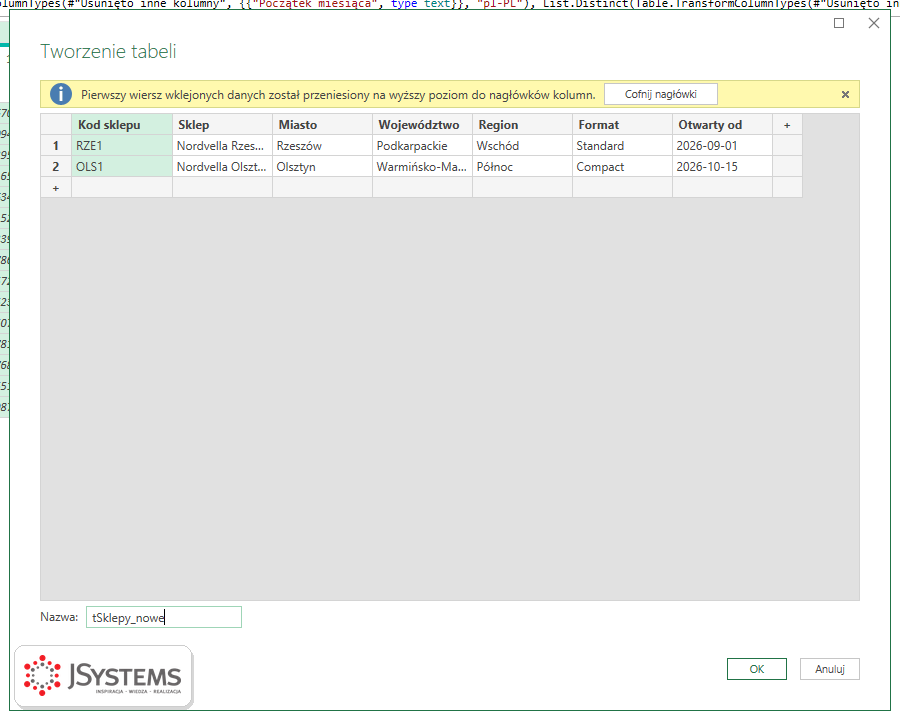Image resolution: width=900 pixels, height=720 pixels.
Task: Select the Kod sklepu column header
Action: point(122,125)
